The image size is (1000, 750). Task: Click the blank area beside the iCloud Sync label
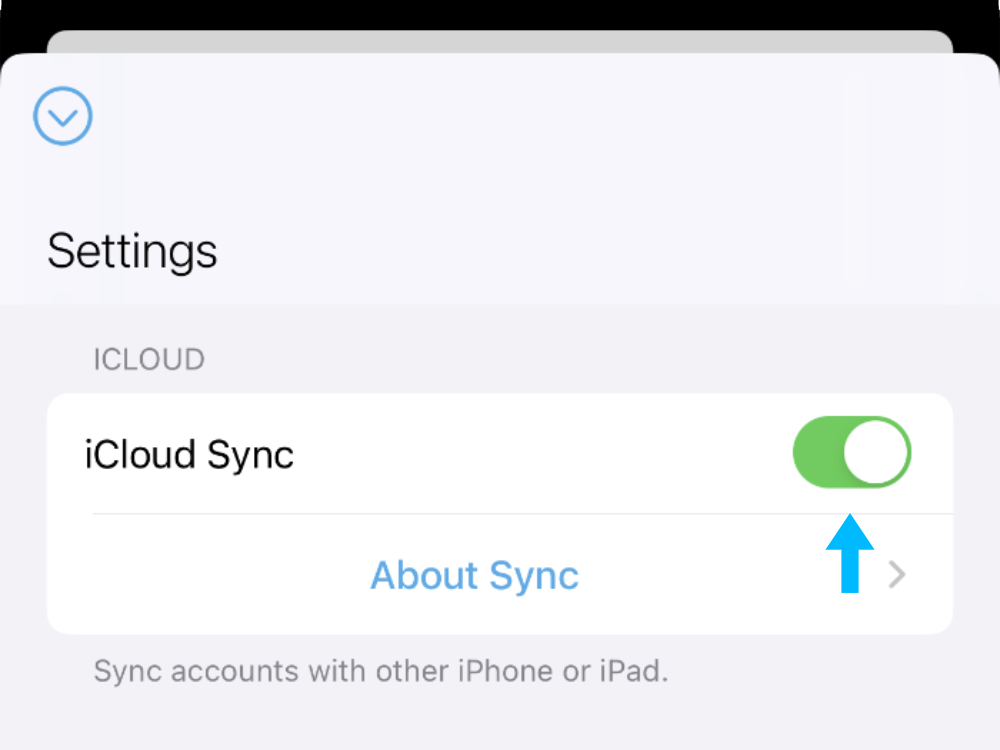click(x=542, y=453)
